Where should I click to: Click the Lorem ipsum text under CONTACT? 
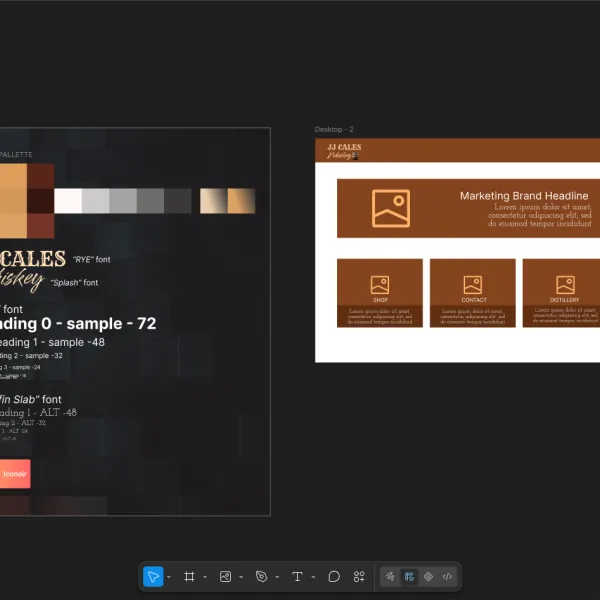[x=473, y=316]
